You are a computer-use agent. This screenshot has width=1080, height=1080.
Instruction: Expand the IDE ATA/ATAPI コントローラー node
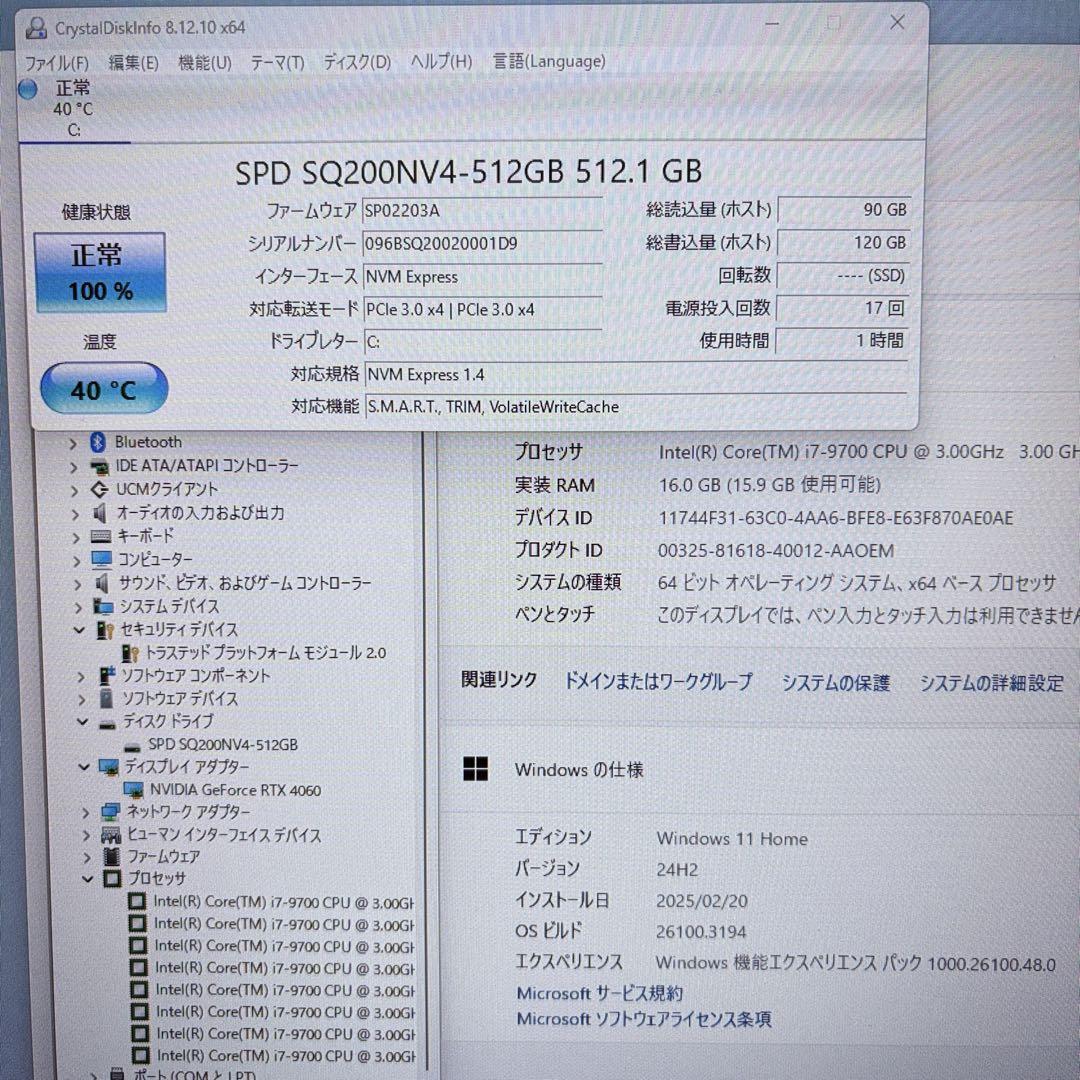point(74,468)
